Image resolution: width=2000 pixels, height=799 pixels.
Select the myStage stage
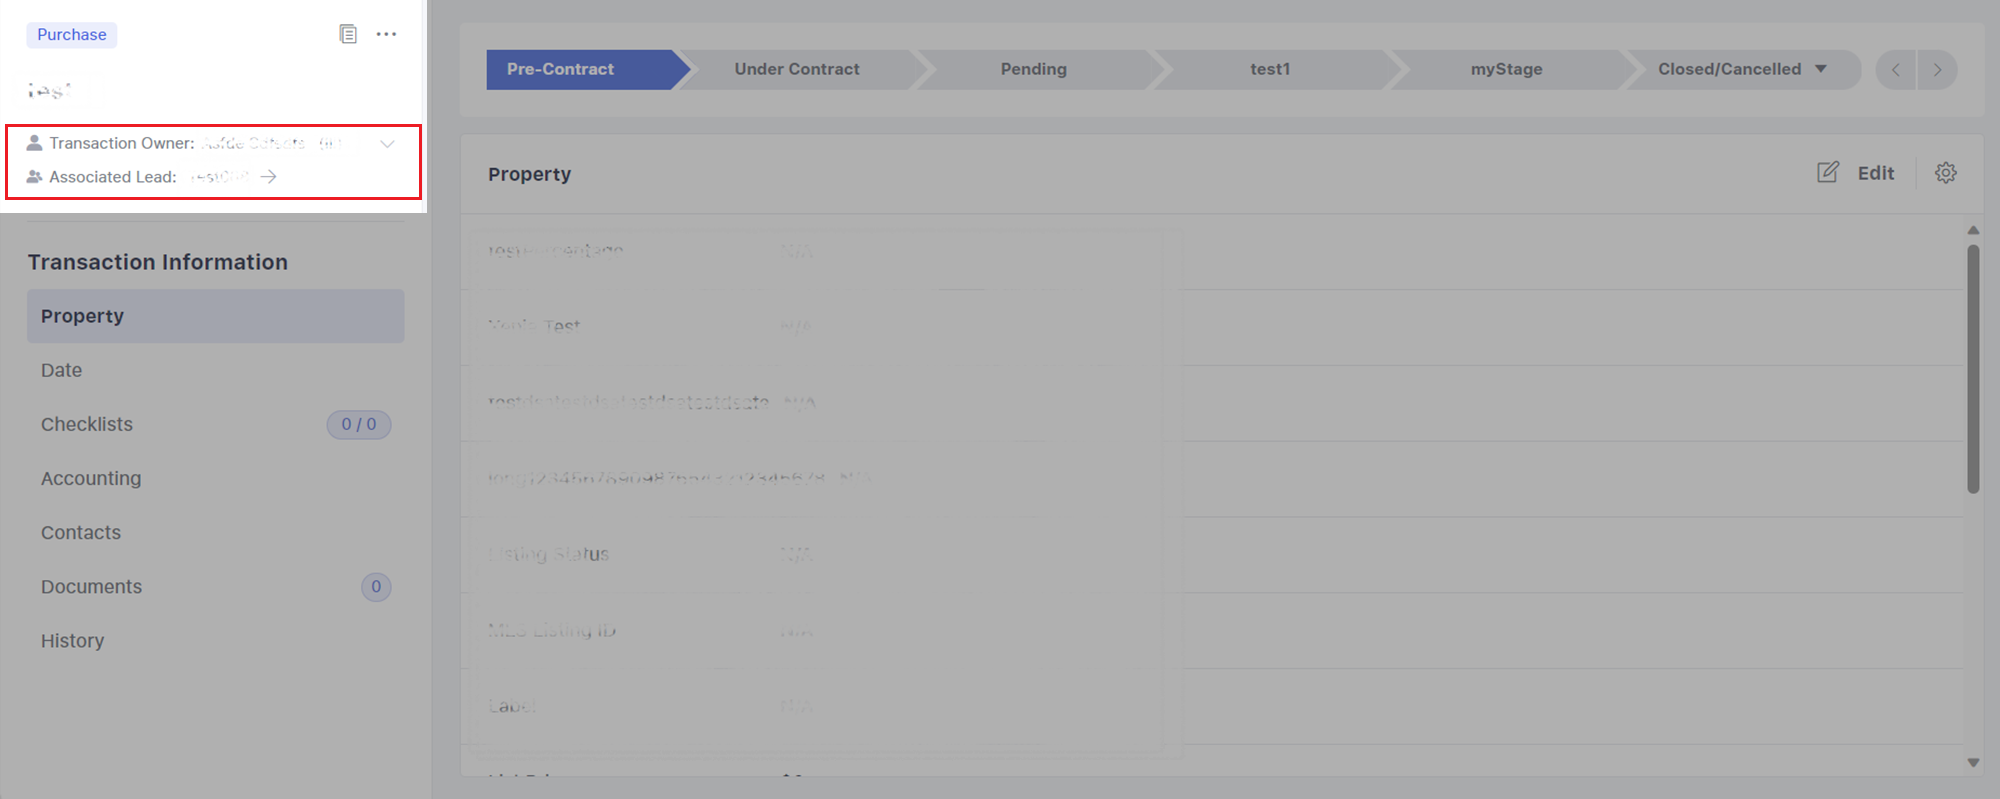point(1506,69)
